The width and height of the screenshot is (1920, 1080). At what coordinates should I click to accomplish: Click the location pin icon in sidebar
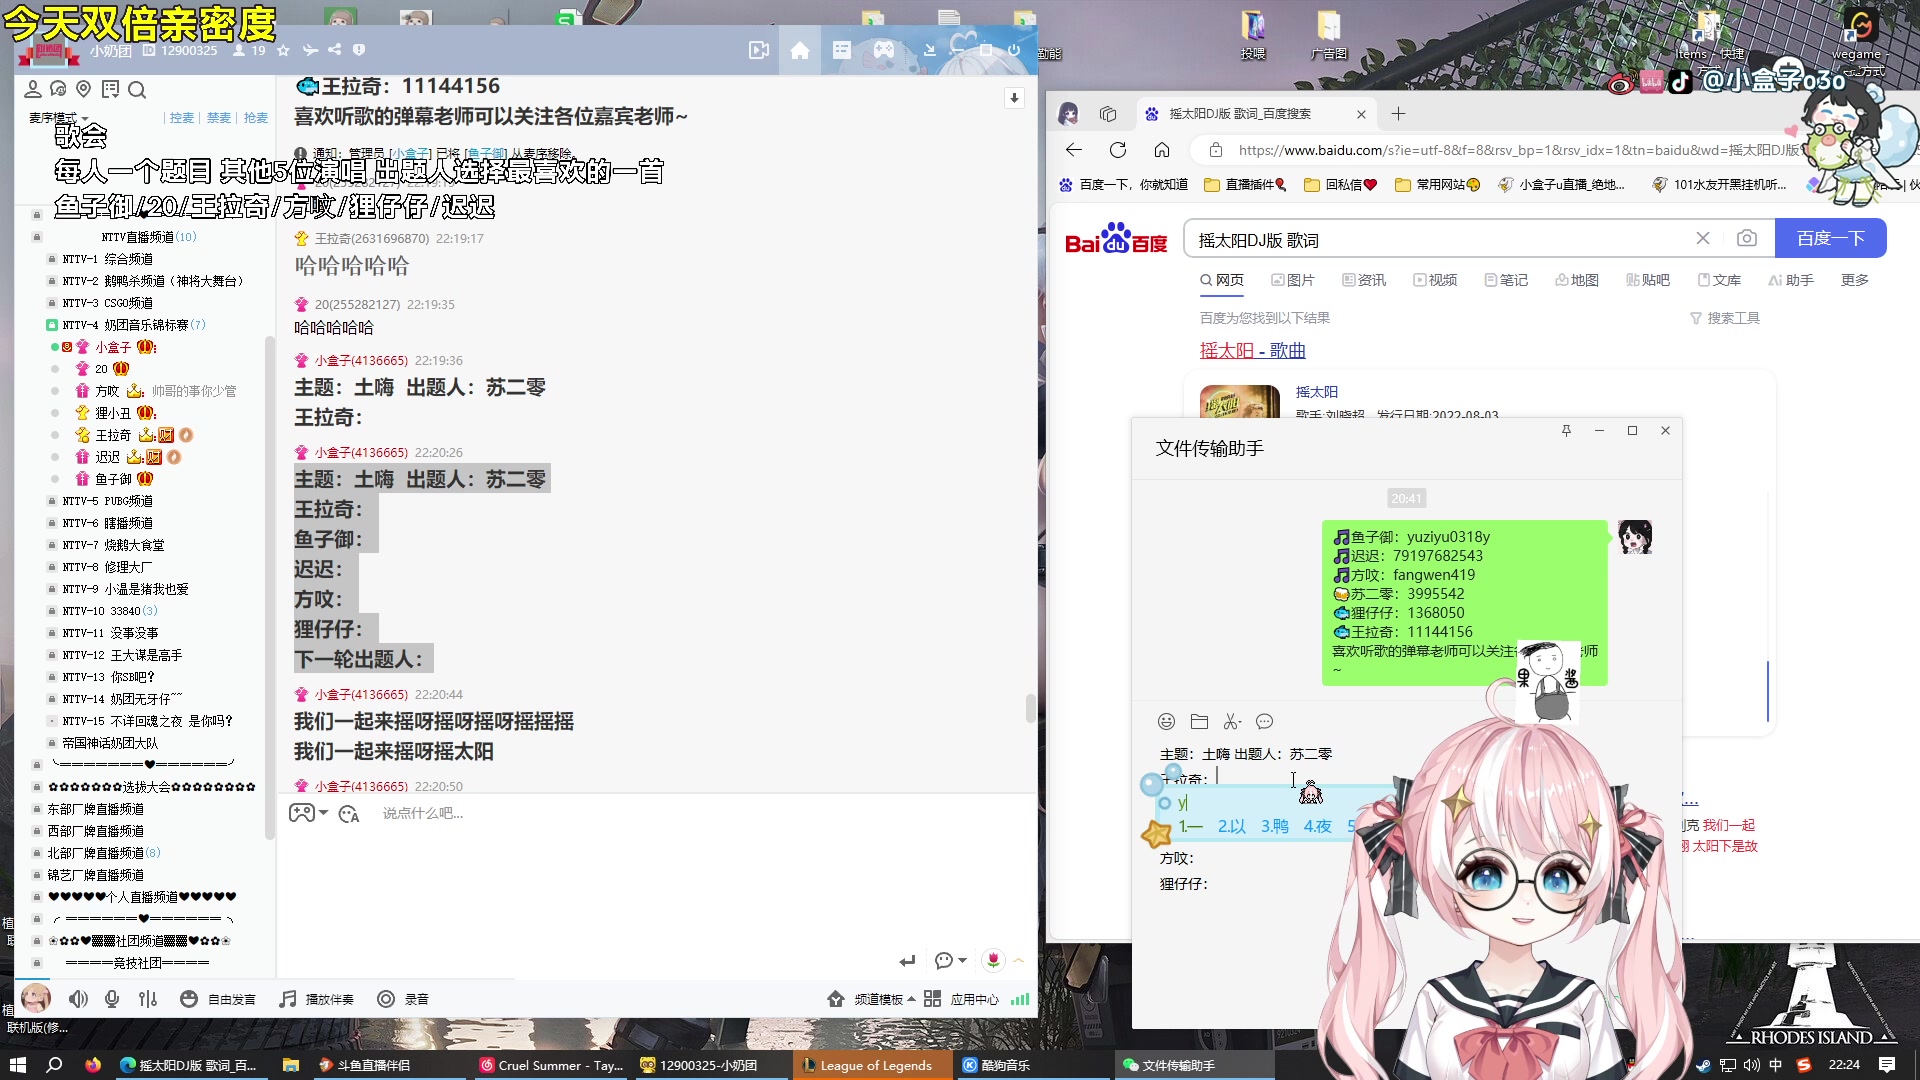click(84, 89)
